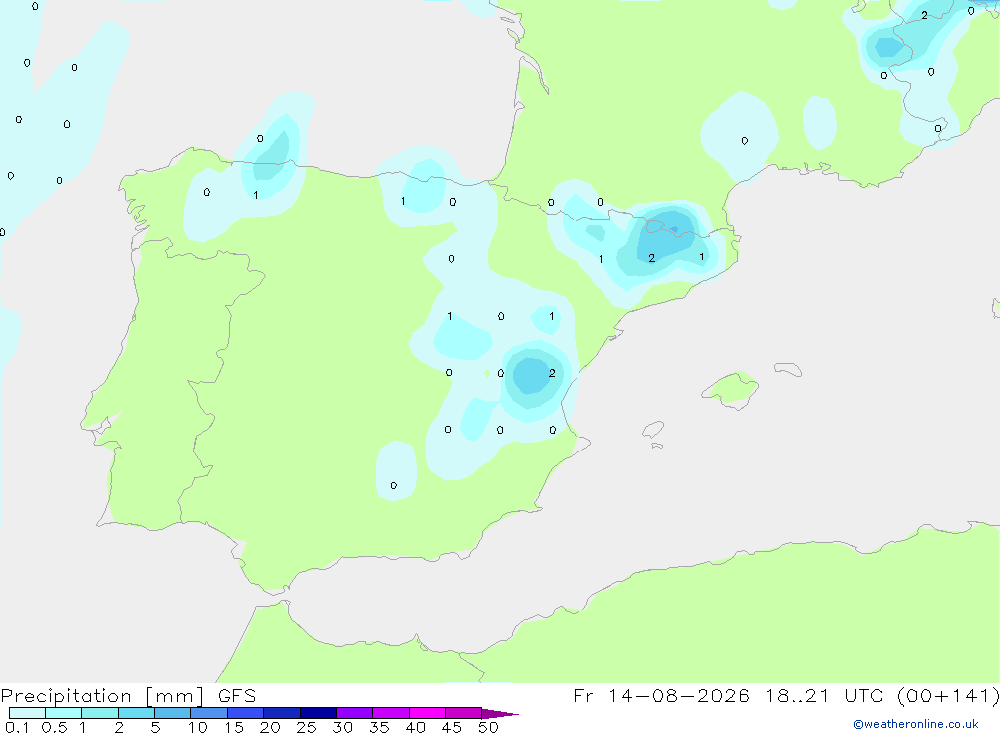
Task: Click the '20' legend scale label
Action: (270, 727)
